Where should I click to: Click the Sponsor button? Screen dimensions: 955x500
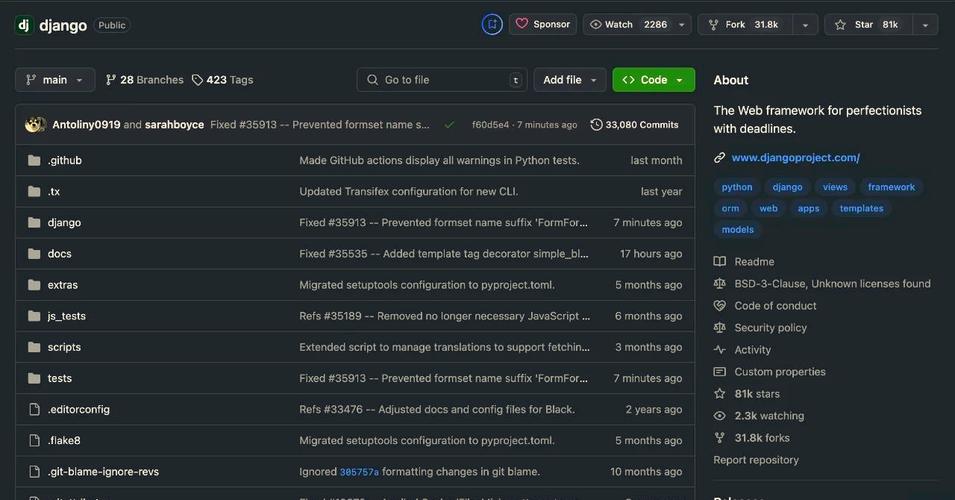[543, 24]
